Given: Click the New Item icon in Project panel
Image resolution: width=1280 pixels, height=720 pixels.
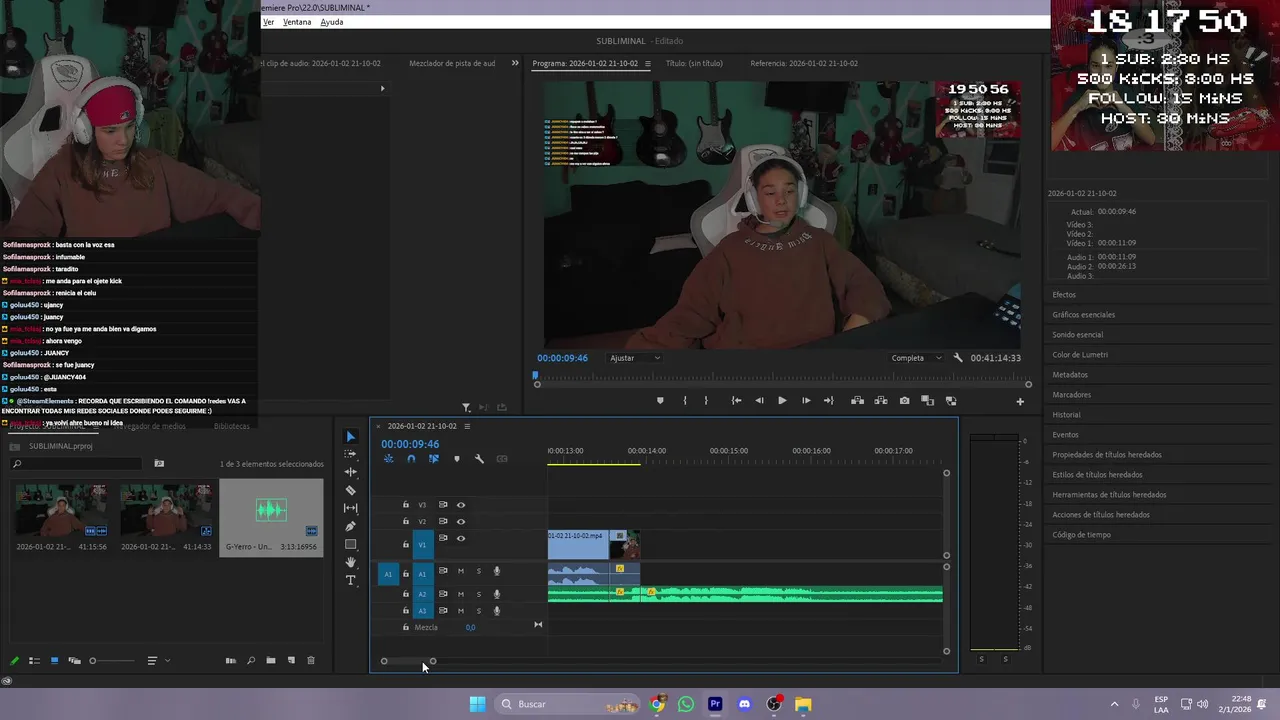Looking at the screenshot, I should pyautogui.click(x=291, y=661).
